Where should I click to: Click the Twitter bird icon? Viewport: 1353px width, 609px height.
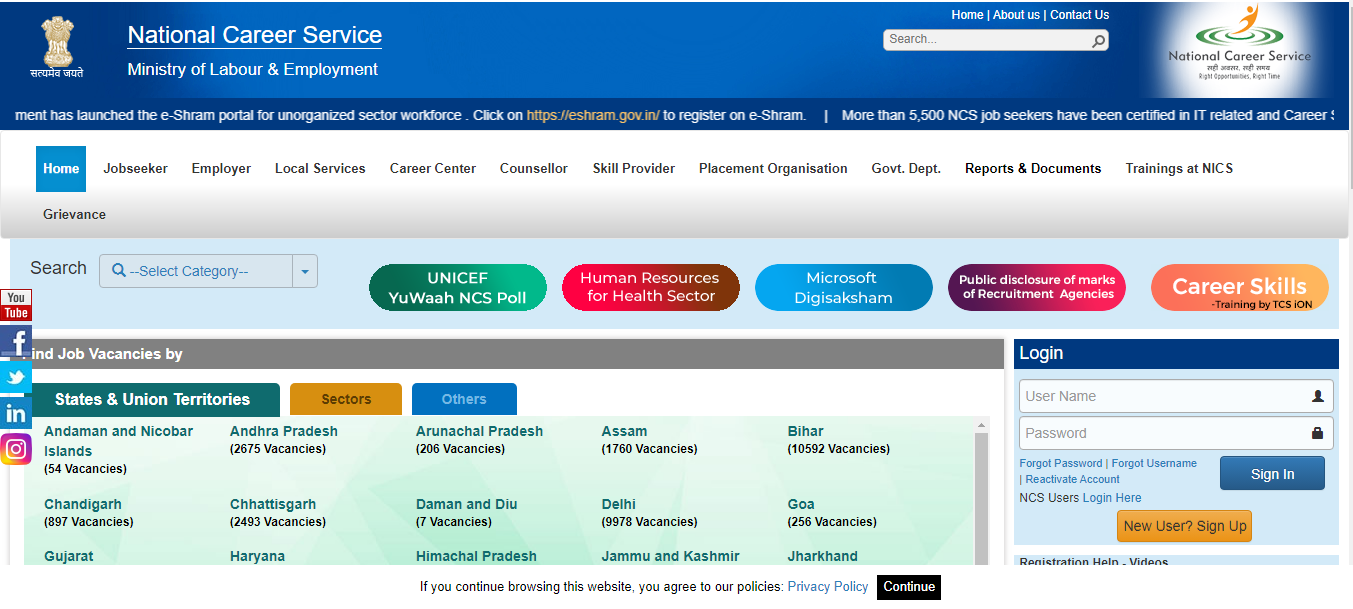(16, 377)
